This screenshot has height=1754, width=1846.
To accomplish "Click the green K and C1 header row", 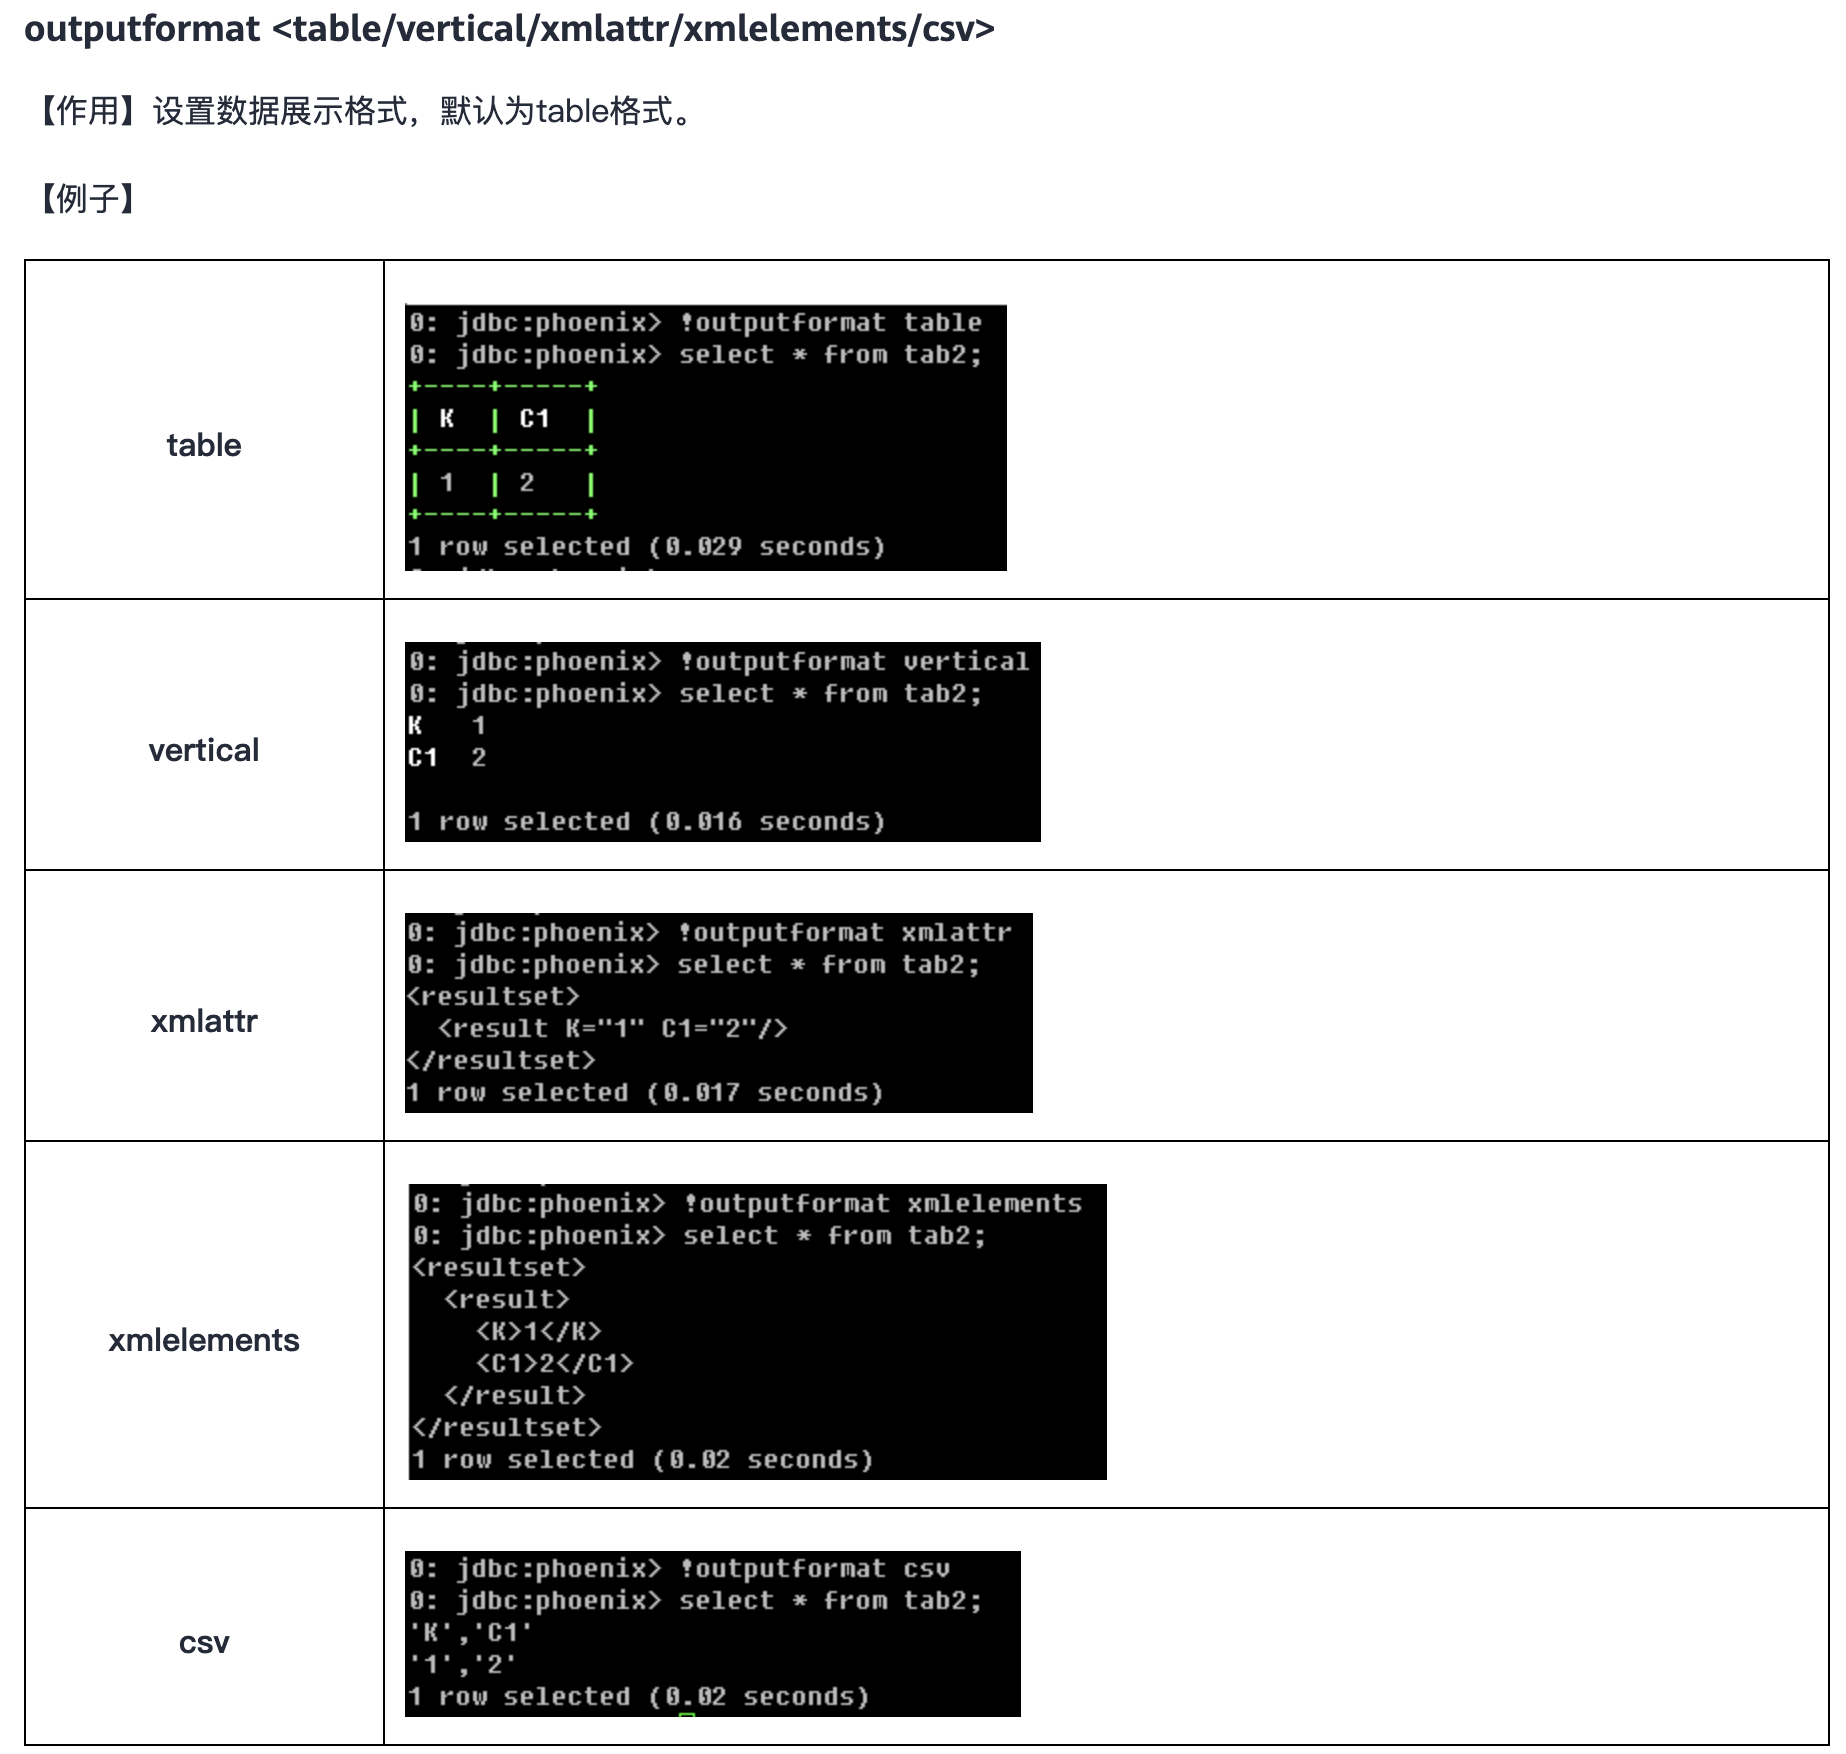I will (503, 419).
